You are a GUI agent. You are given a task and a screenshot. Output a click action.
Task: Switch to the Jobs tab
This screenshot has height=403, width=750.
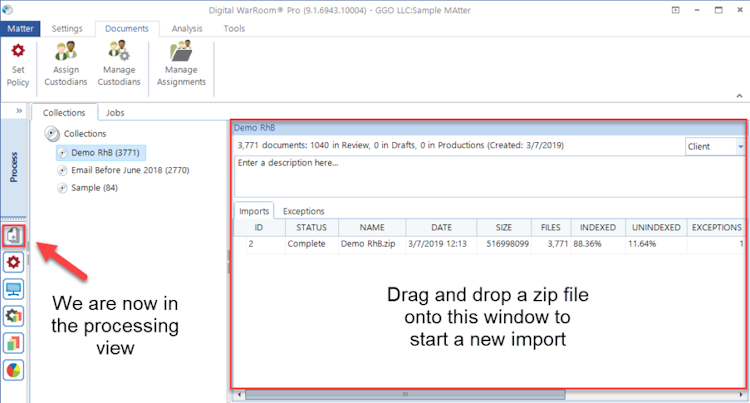click(115, 113)
